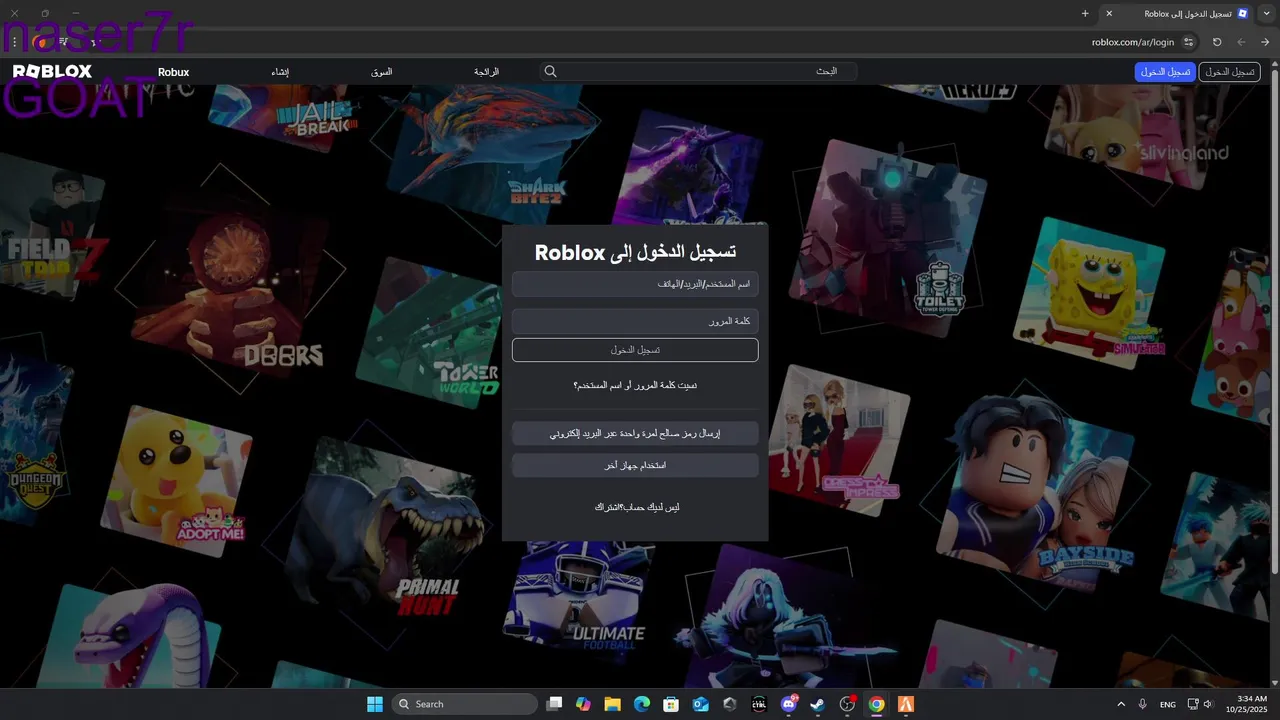Switch to Google Chrome on the taskbar
Viewport: 1280px width, 720px height.
[x=877, y=704]
